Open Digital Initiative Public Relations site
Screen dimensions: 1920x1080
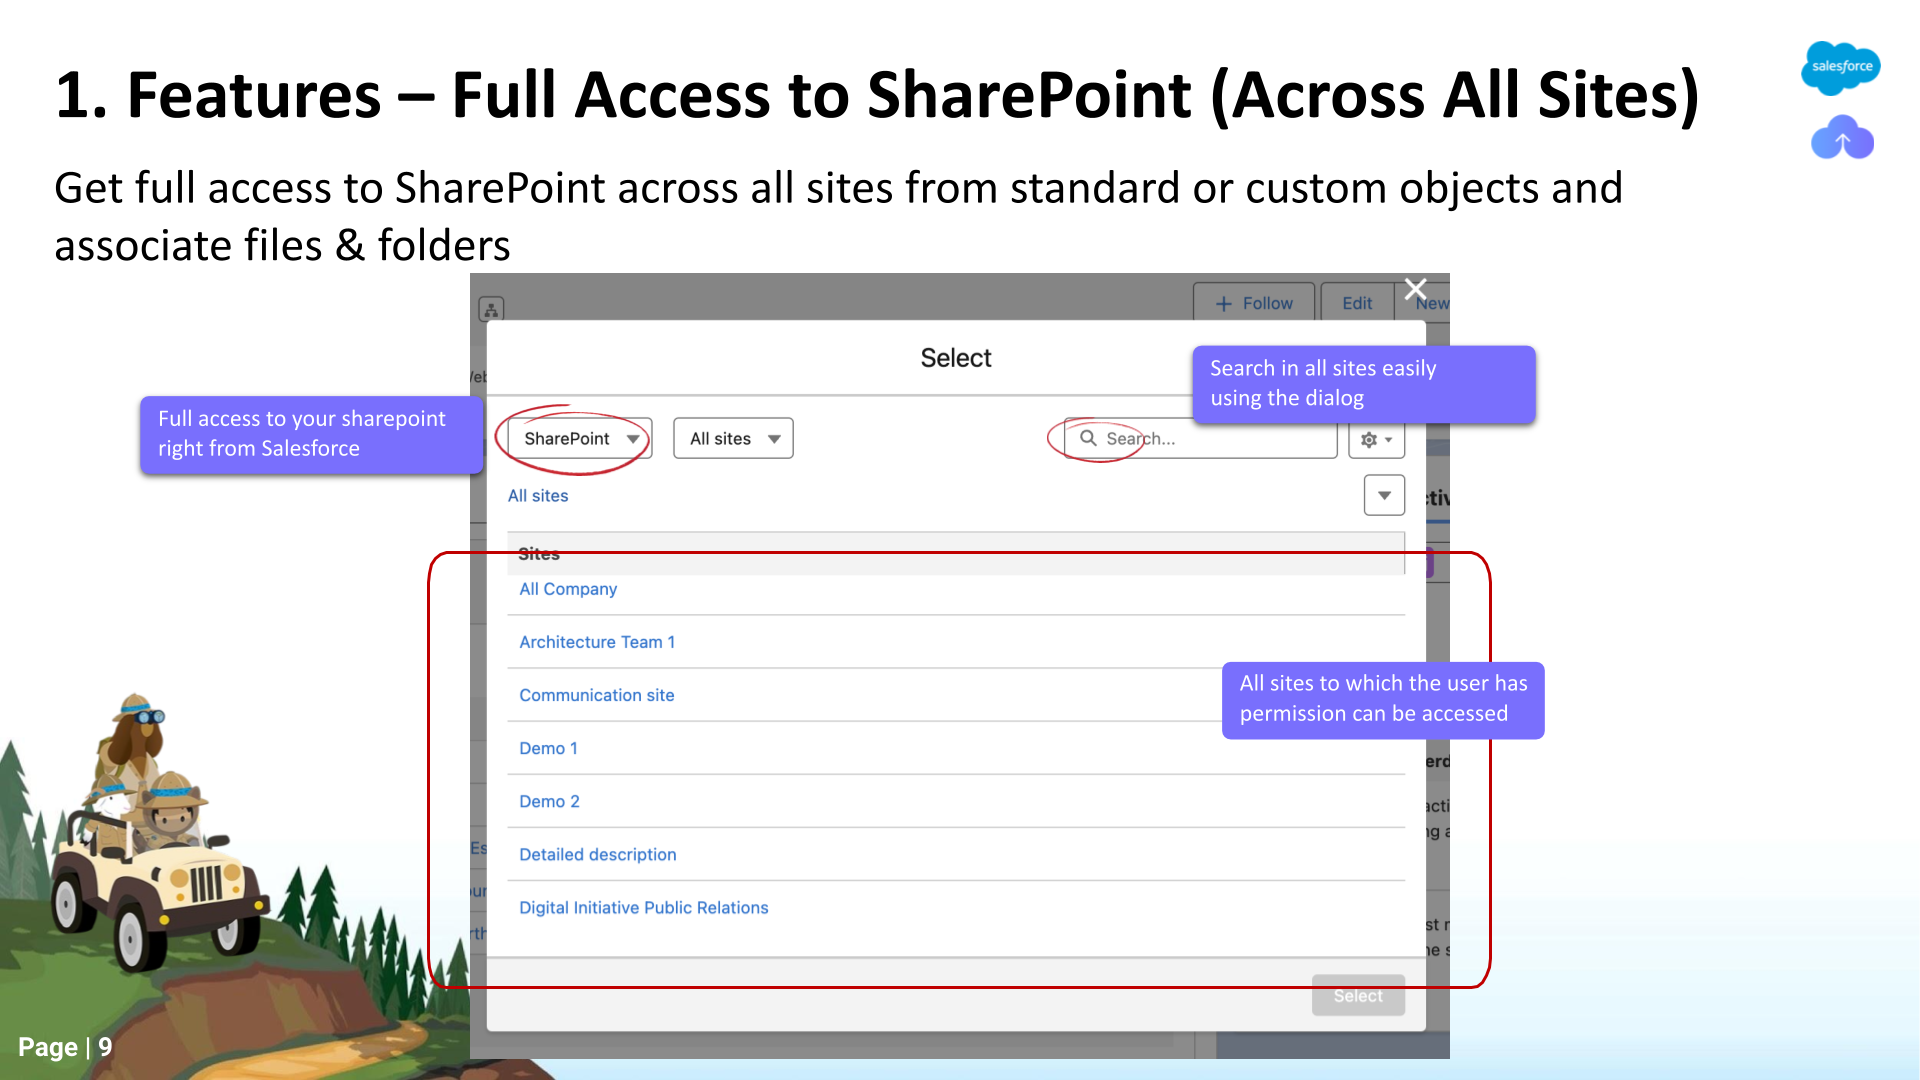click(x=644, y=907)
